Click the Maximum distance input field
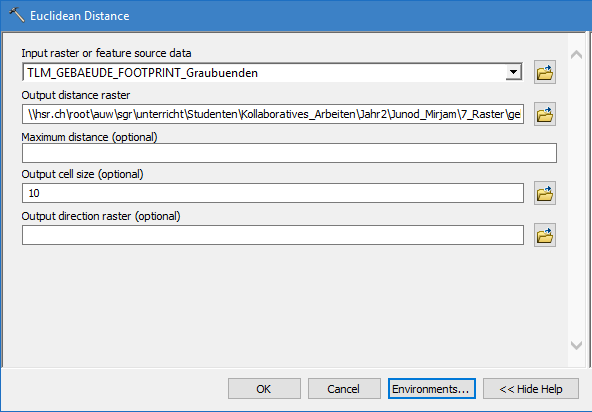This screenshot has height=412, width=592. pyautogui.click(x=289, y=153)
